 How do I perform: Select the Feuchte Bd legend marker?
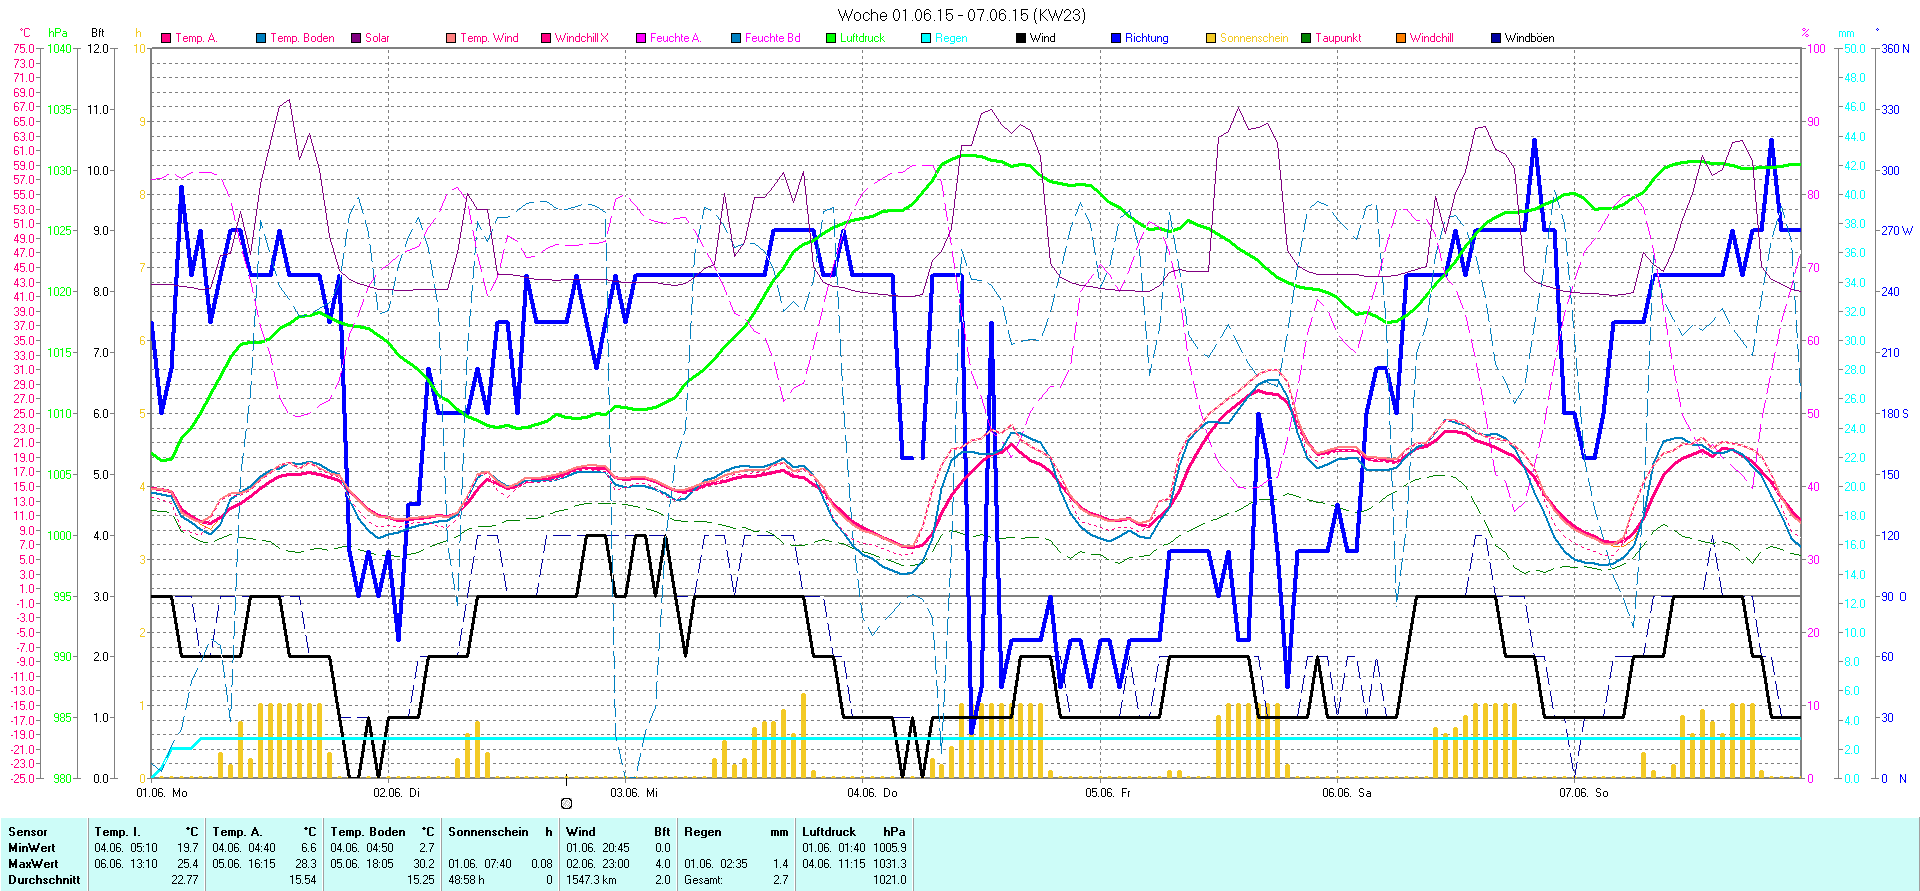click(x=736, y=38)
